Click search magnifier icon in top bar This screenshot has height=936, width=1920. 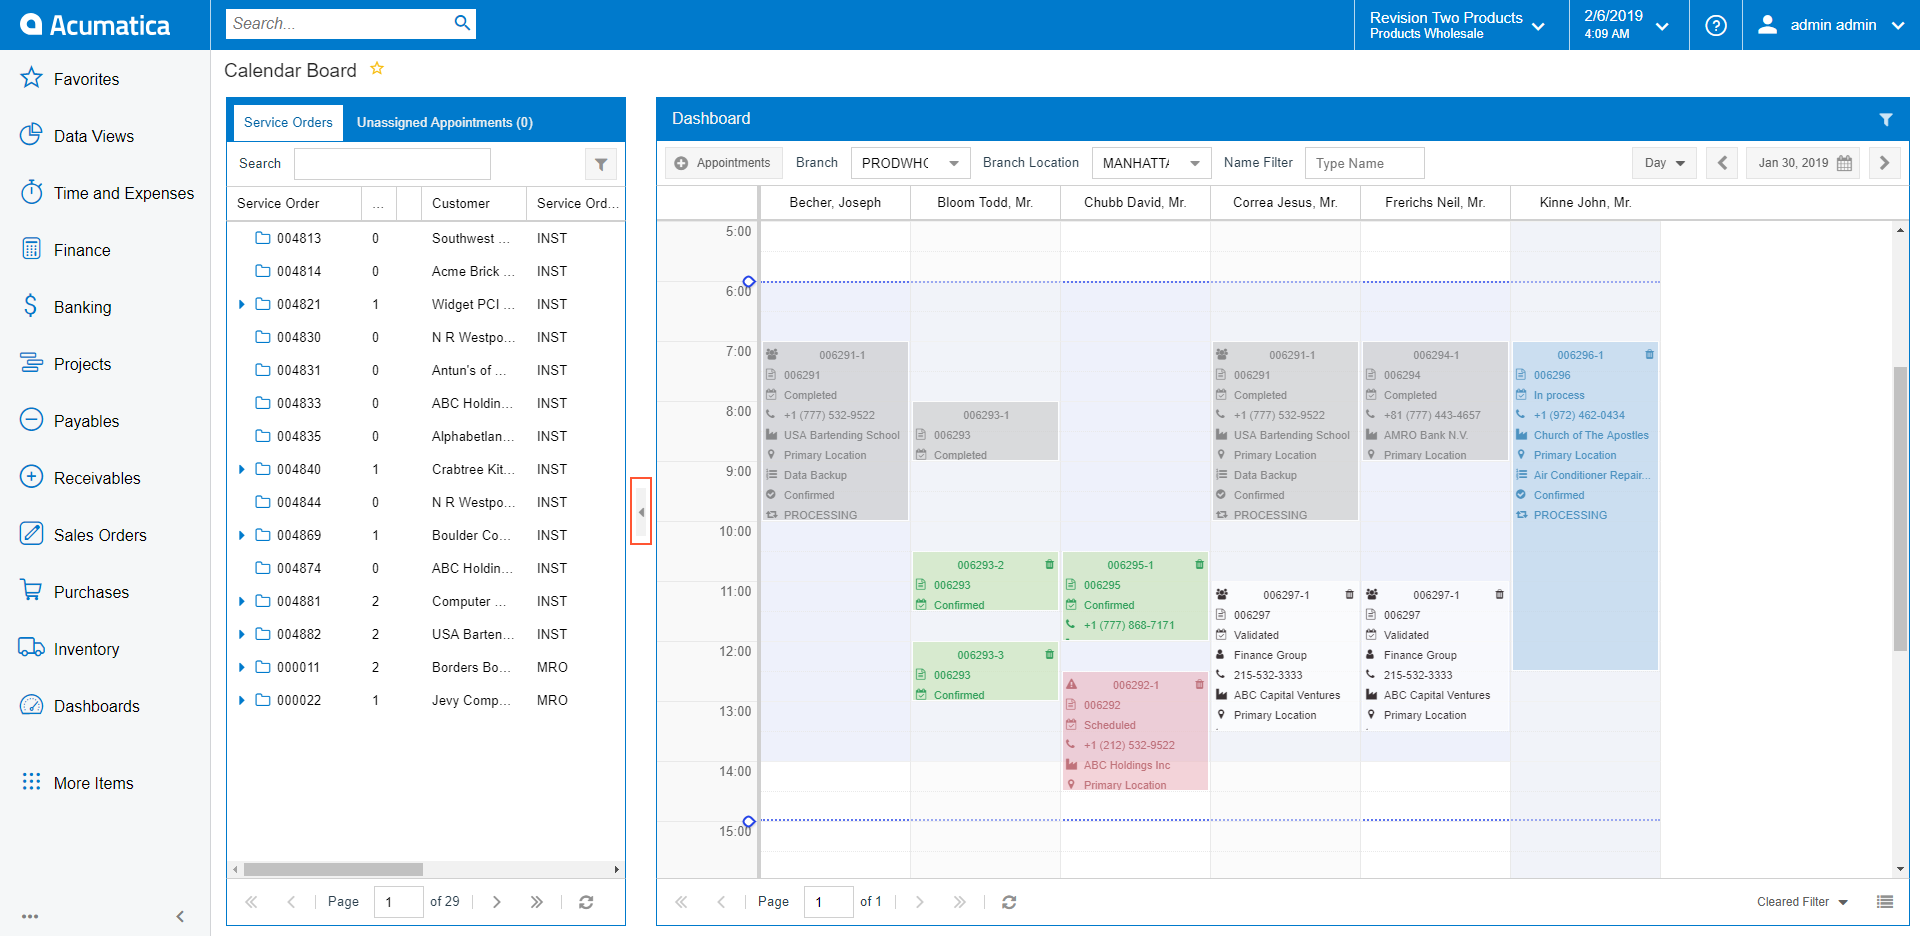click(462, 23)
